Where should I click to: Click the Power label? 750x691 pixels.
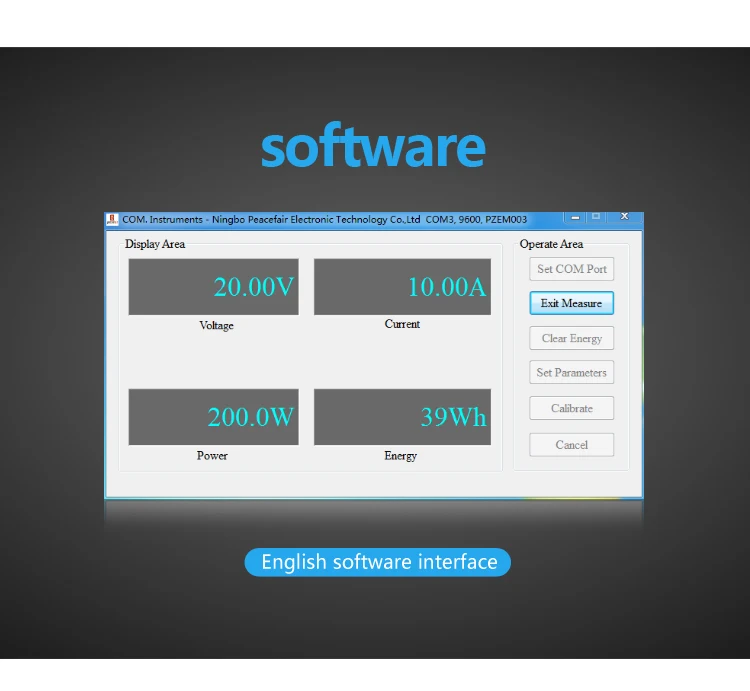click(x=212, y=456)
